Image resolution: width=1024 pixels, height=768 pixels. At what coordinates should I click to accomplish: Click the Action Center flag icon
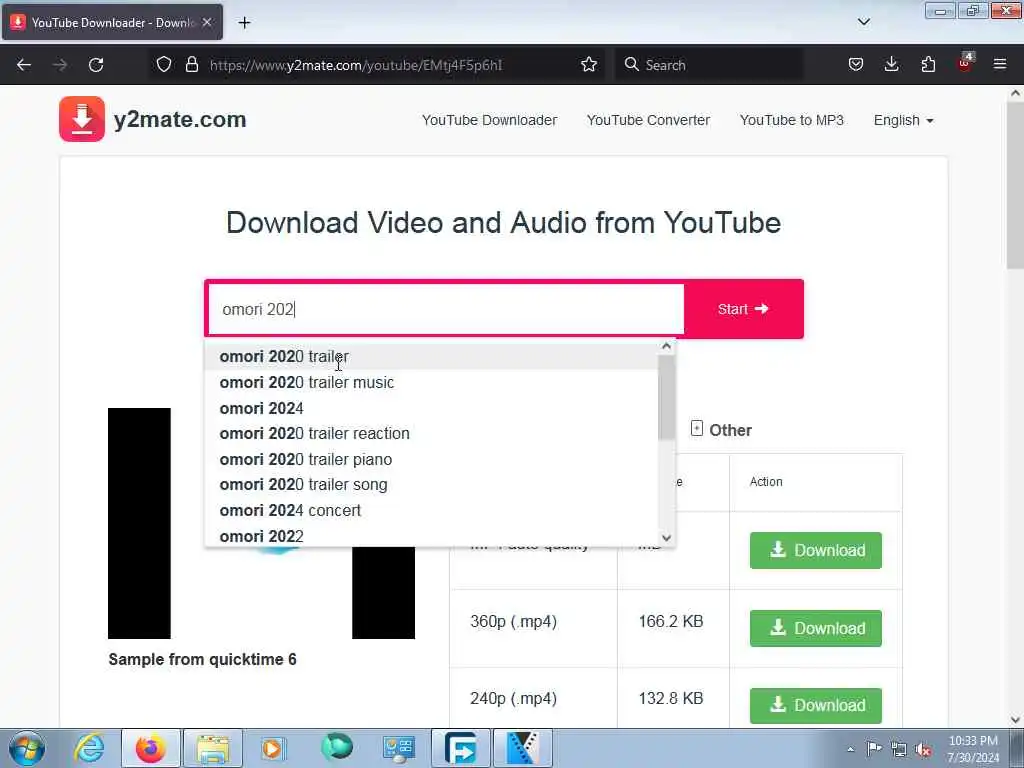coord(874,749)
